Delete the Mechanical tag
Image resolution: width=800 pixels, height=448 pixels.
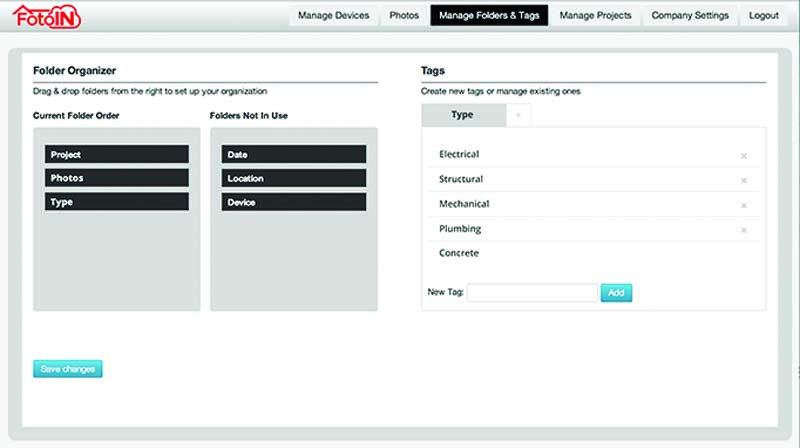coord(743,206)
